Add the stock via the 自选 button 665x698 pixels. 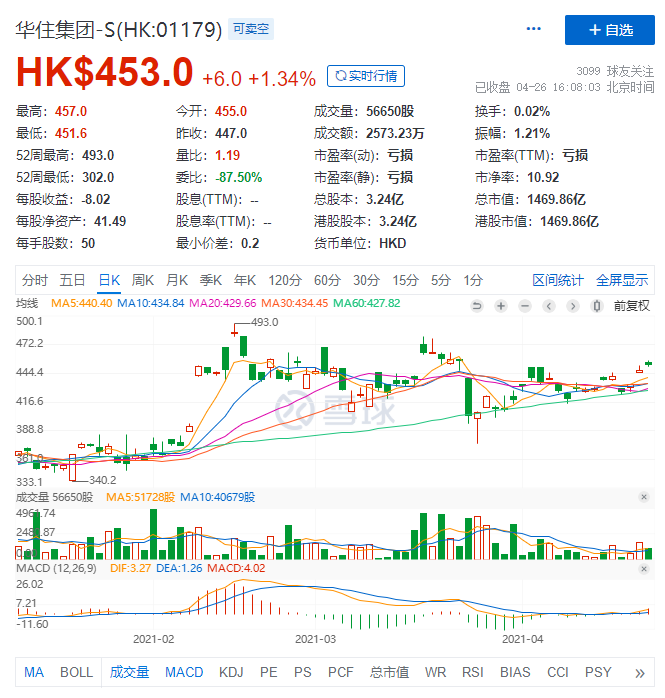[609, 30]
